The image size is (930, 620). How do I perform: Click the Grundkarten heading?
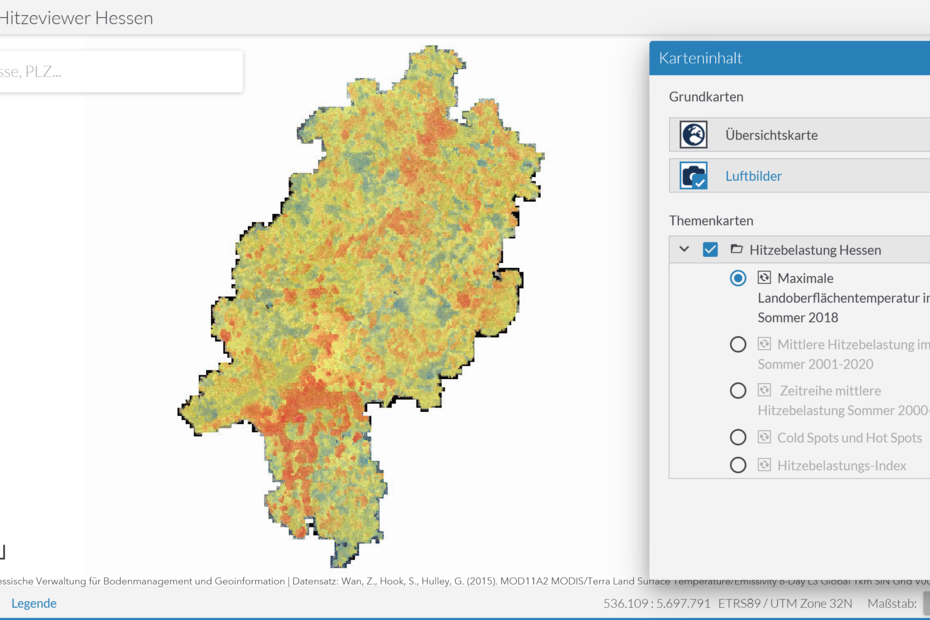tap(706, 97)
